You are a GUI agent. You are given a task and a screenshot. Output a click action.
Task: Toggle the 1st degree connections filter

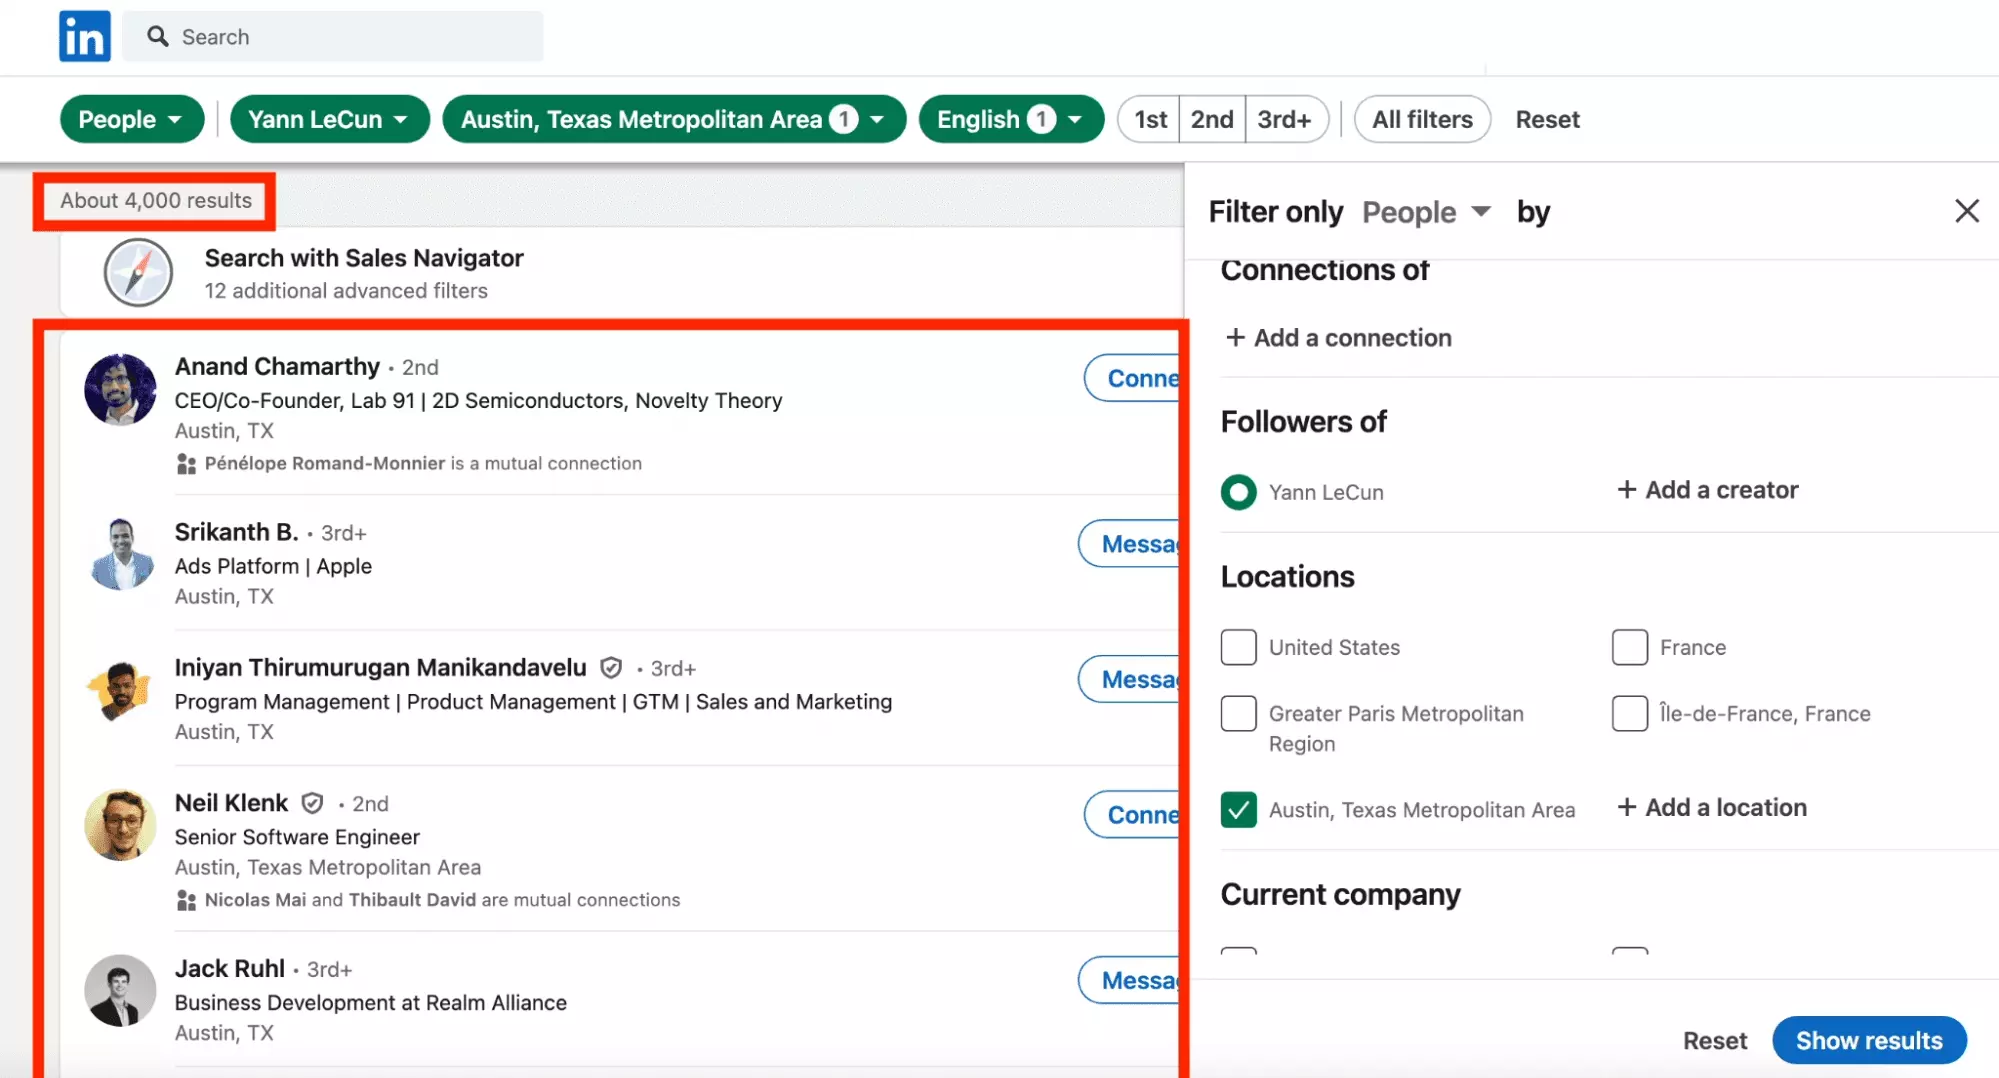coord(1150,119)
